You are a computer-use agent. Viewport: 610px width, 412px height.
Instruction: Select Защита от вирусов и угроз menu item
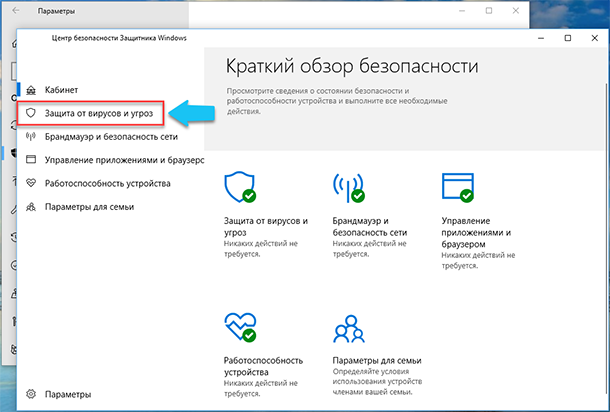point(99,113)
